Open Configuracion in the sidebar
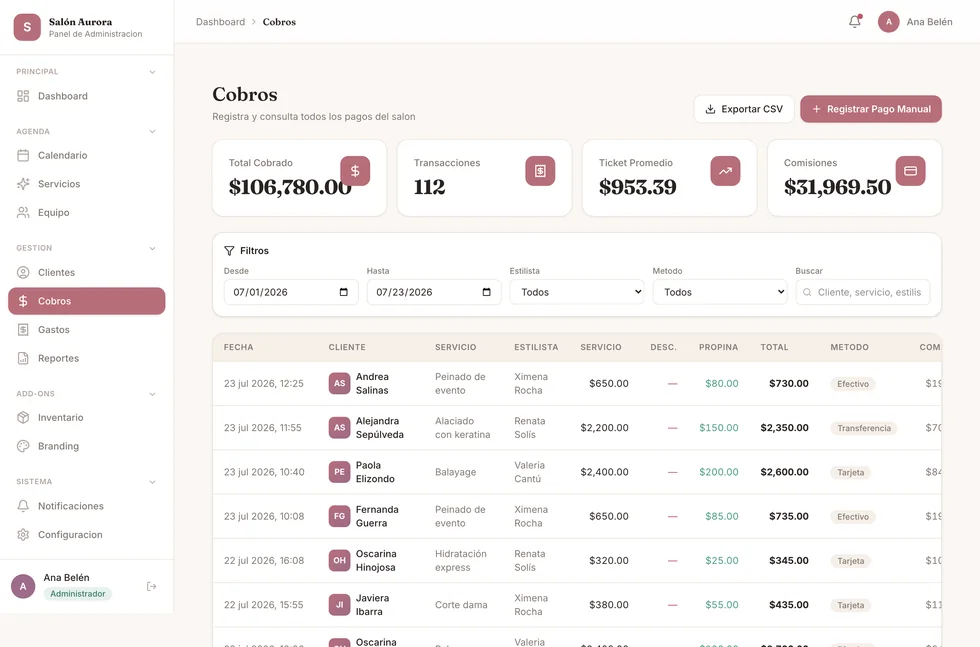Image resolution: width=980 pixels, height=647 pixels. pos(87,534)
